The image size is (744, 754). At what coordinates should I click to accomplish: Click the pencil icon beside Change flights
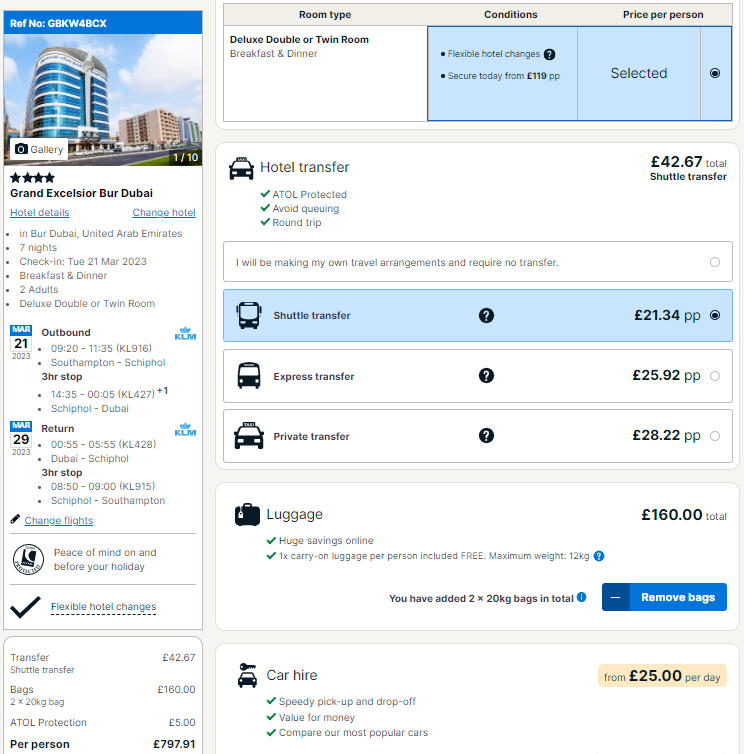pyautogui.click(x=15, y=519)
